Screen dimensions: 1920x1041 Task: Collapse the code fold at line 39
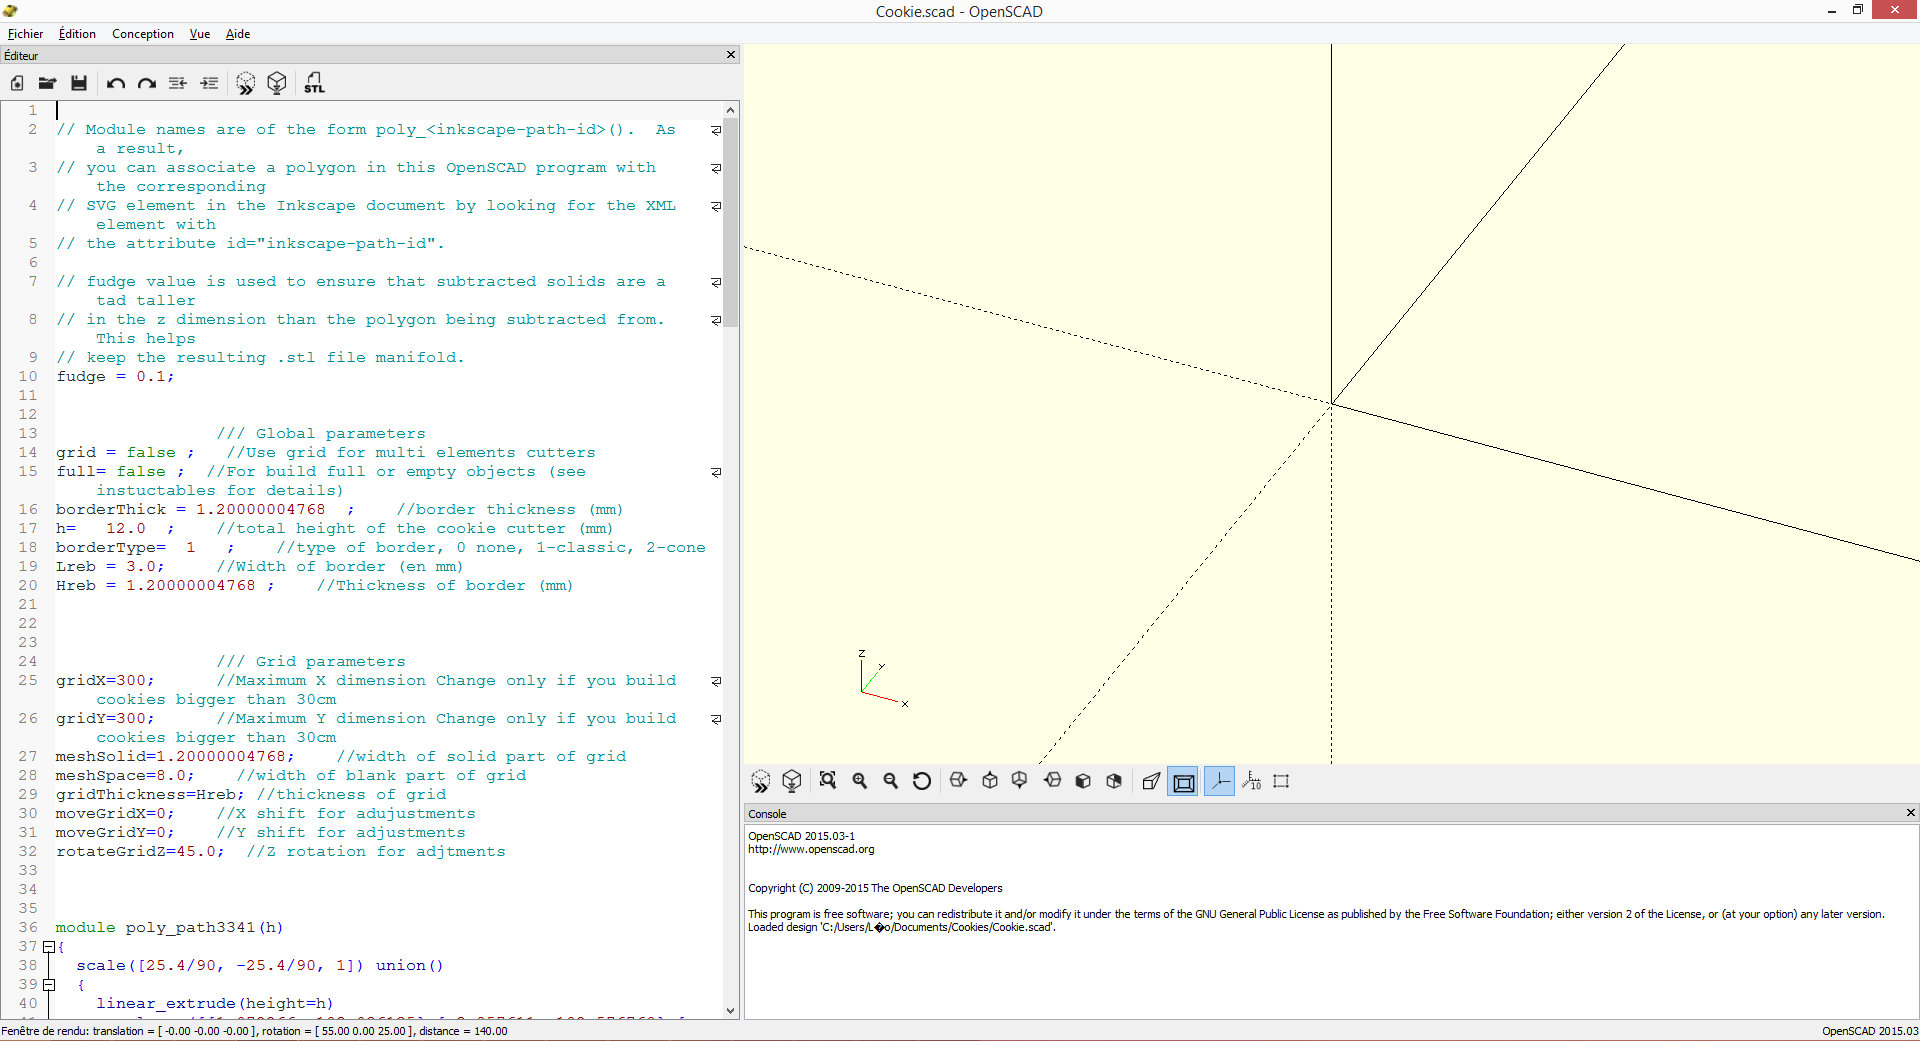coord(48,984)
